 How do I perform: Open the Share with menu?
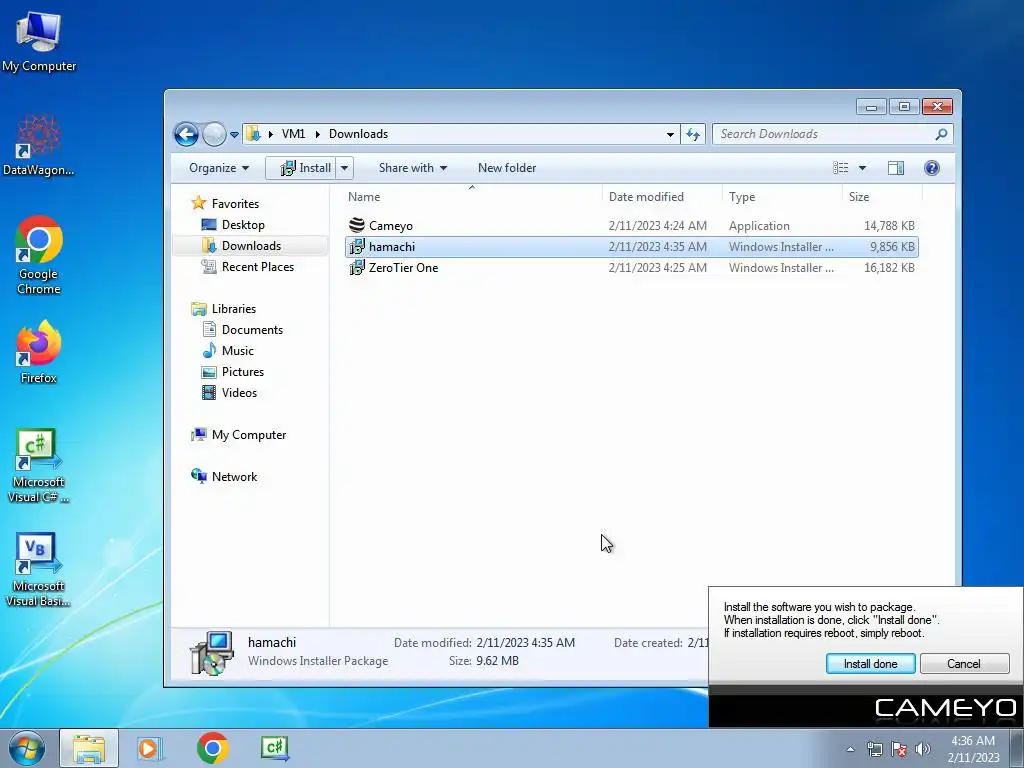click(413, 168)
